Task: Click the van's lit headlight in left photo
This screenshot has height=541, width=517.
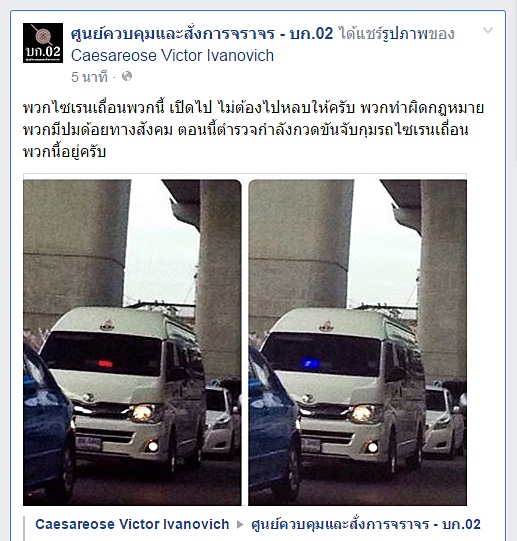Action: pos(143,413)
